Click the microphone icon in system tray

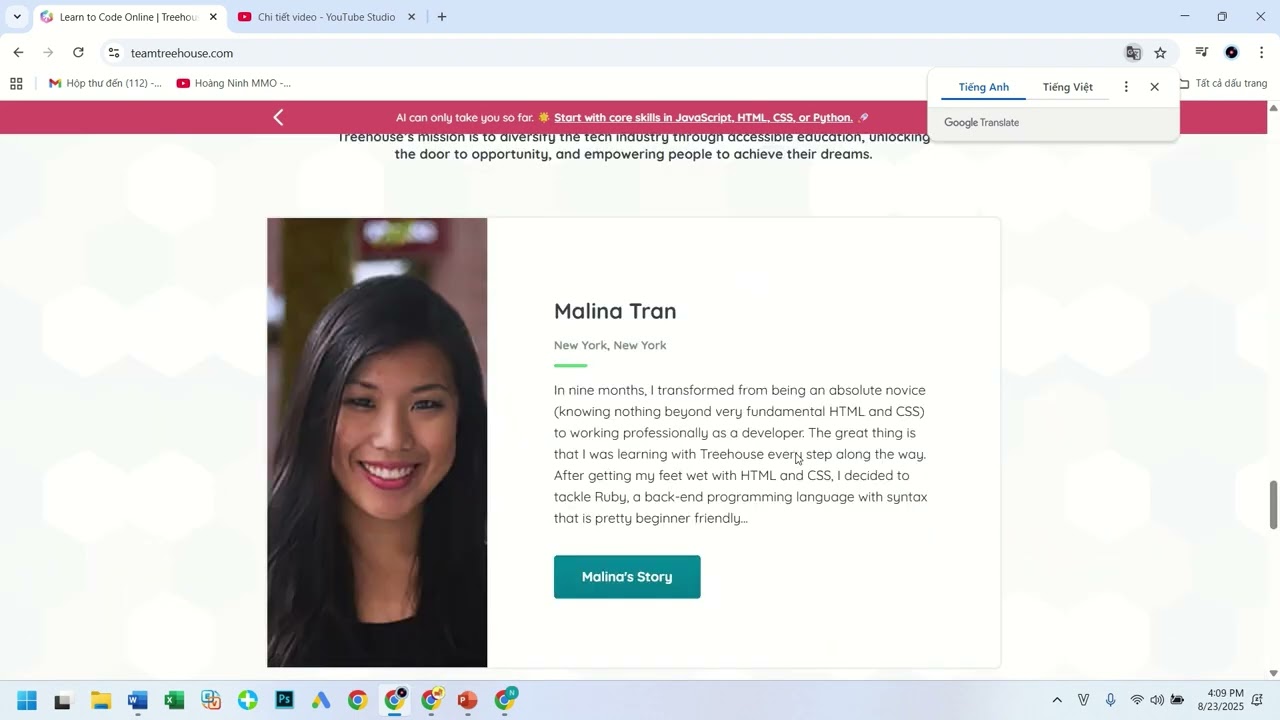click(x=1110, y=700)
